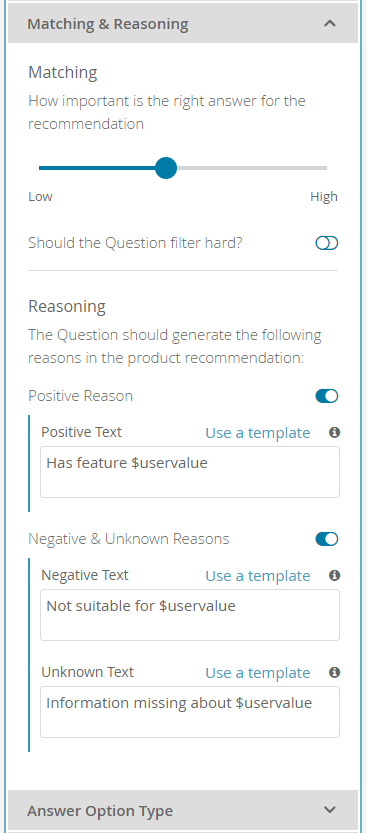Disable the Positive Reason toggle
The width and height of the screenshot is (367, 833).
[327, 396]
